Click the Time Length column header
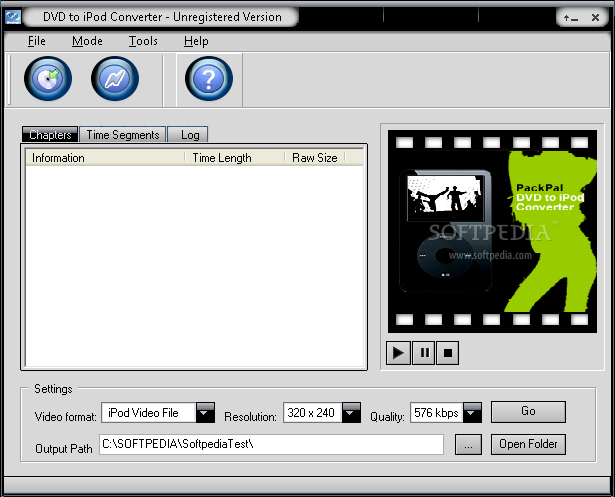Viewport: 615px width, 497px height. click(235, 158)
